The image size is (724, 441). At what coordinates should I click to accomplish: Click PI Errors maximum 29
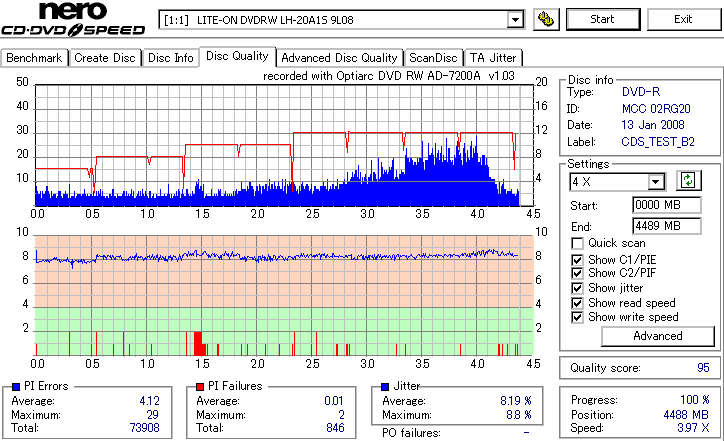(x=152, y=415)
